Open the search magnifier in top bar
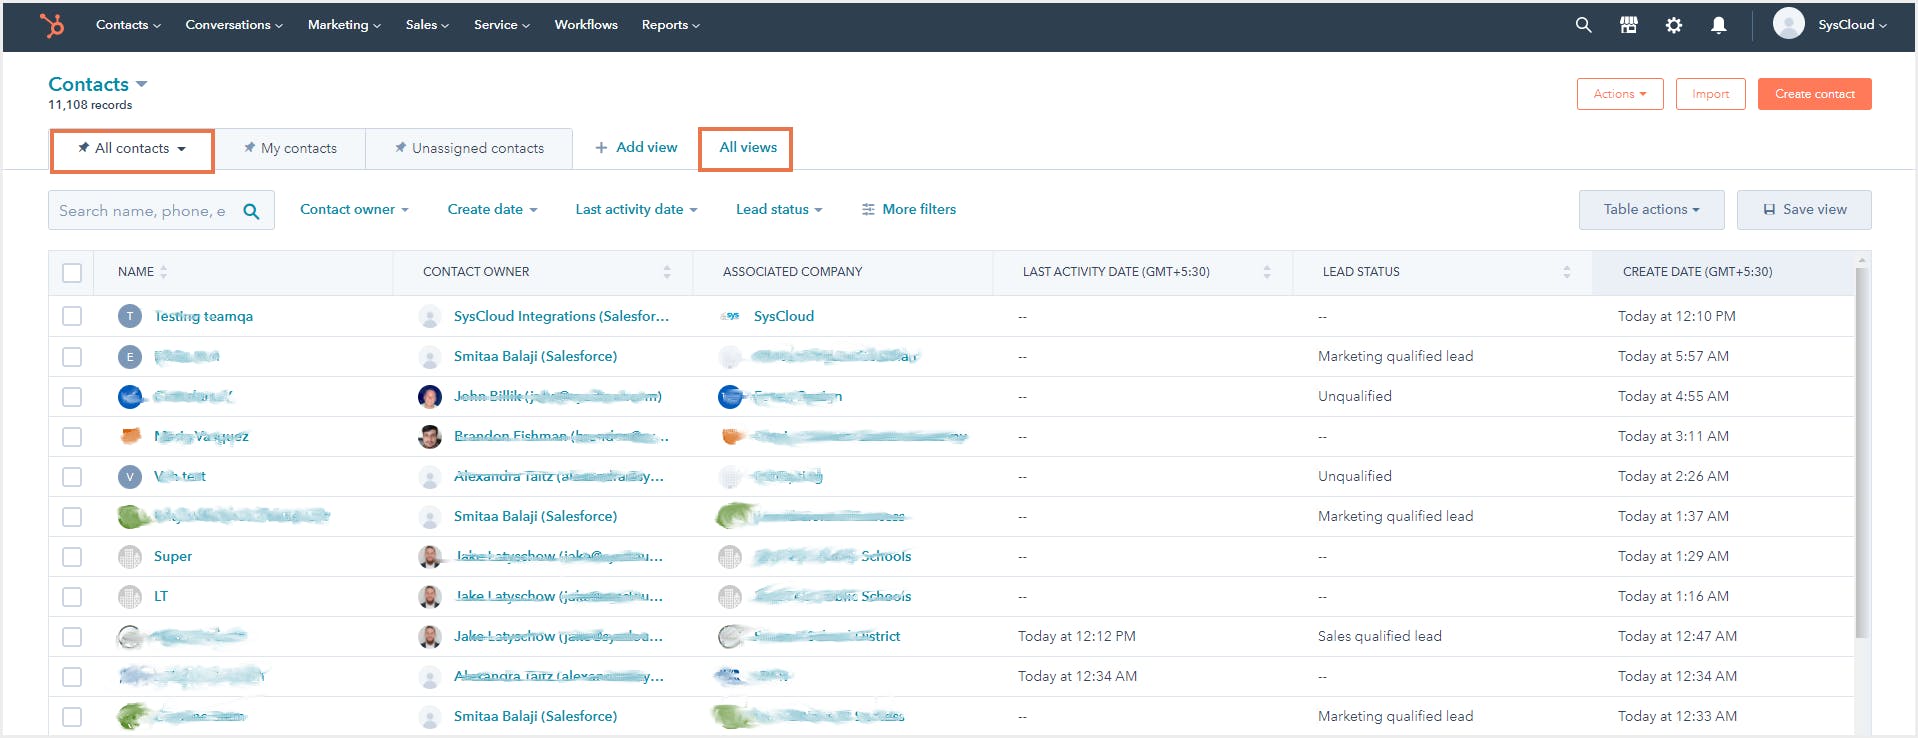 click(1583, 25)
